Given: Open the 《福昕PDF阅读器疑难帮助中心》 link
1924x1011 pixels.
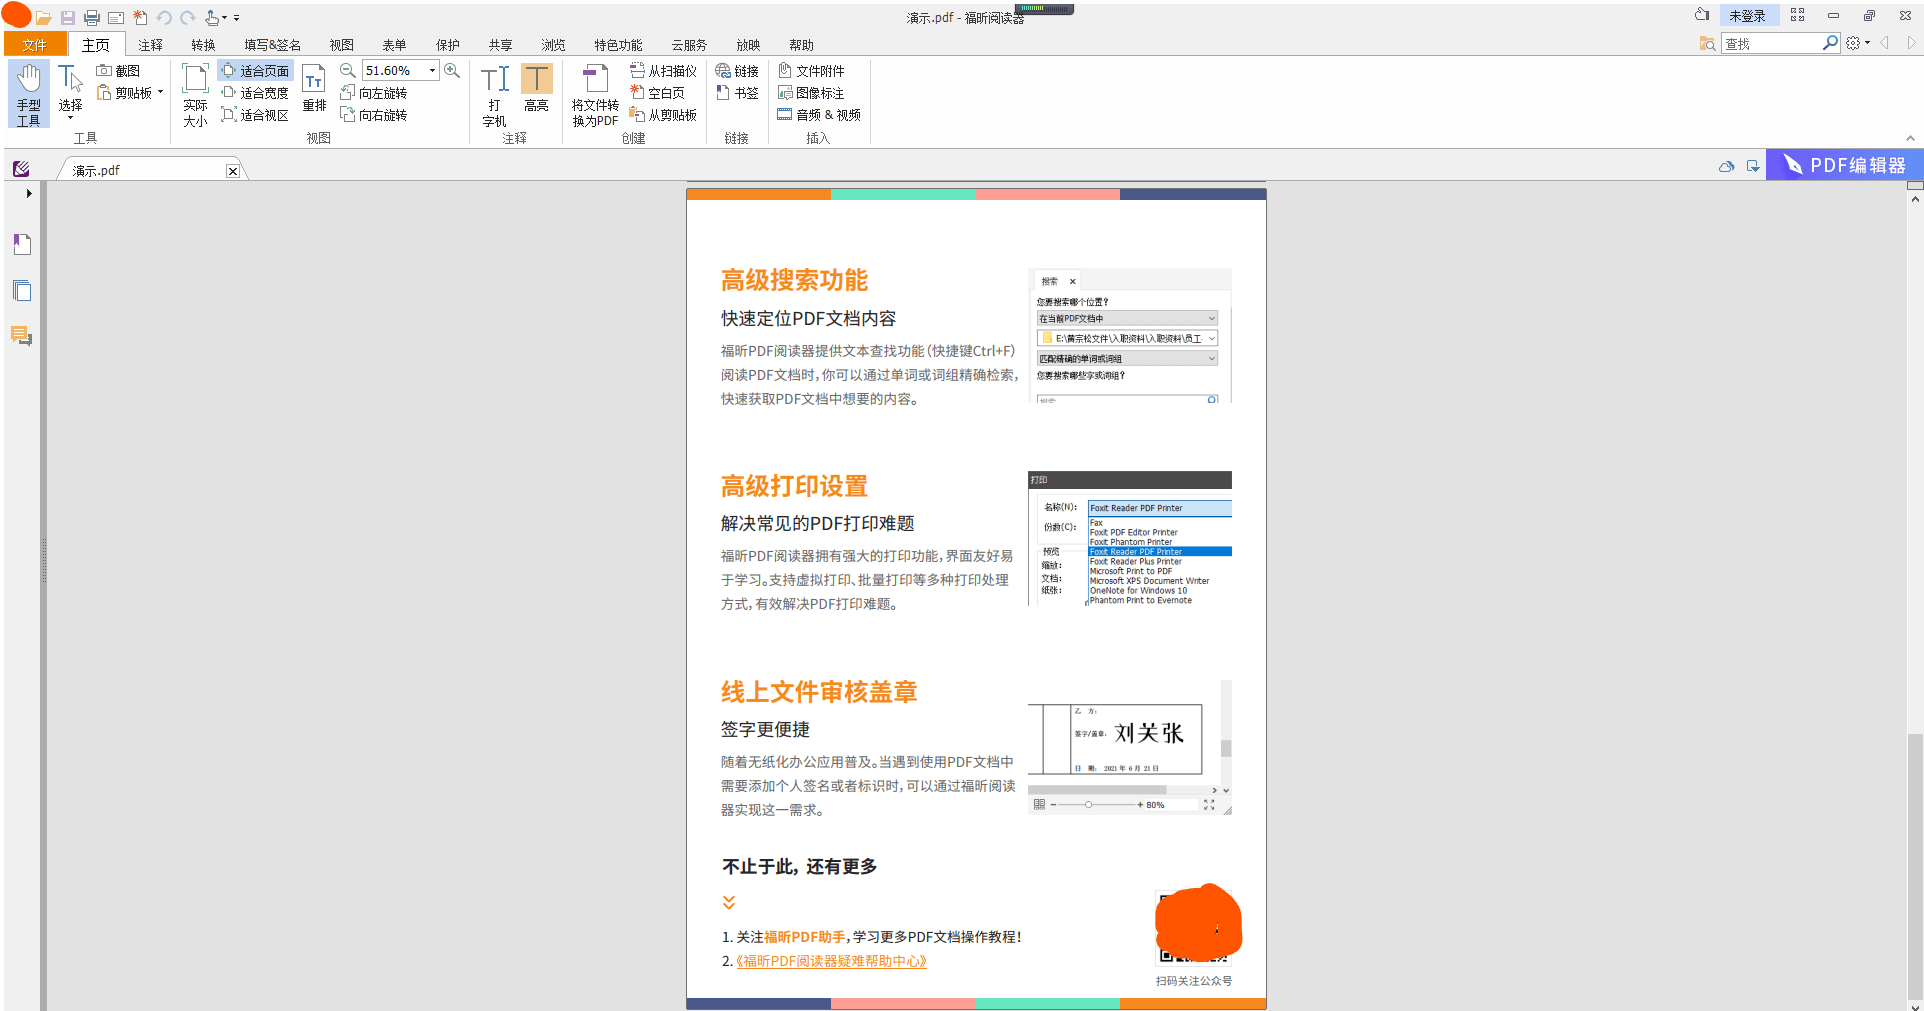Looking at the screenshot, I should coord(831,961).
